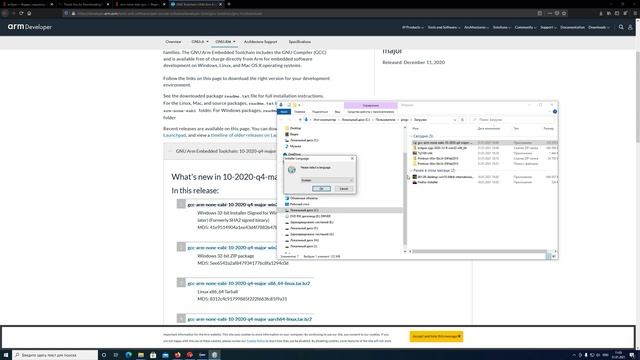640x360 pixels.
Task: Click the web page vertical scrollbar
Action: [x=637, y=97]
